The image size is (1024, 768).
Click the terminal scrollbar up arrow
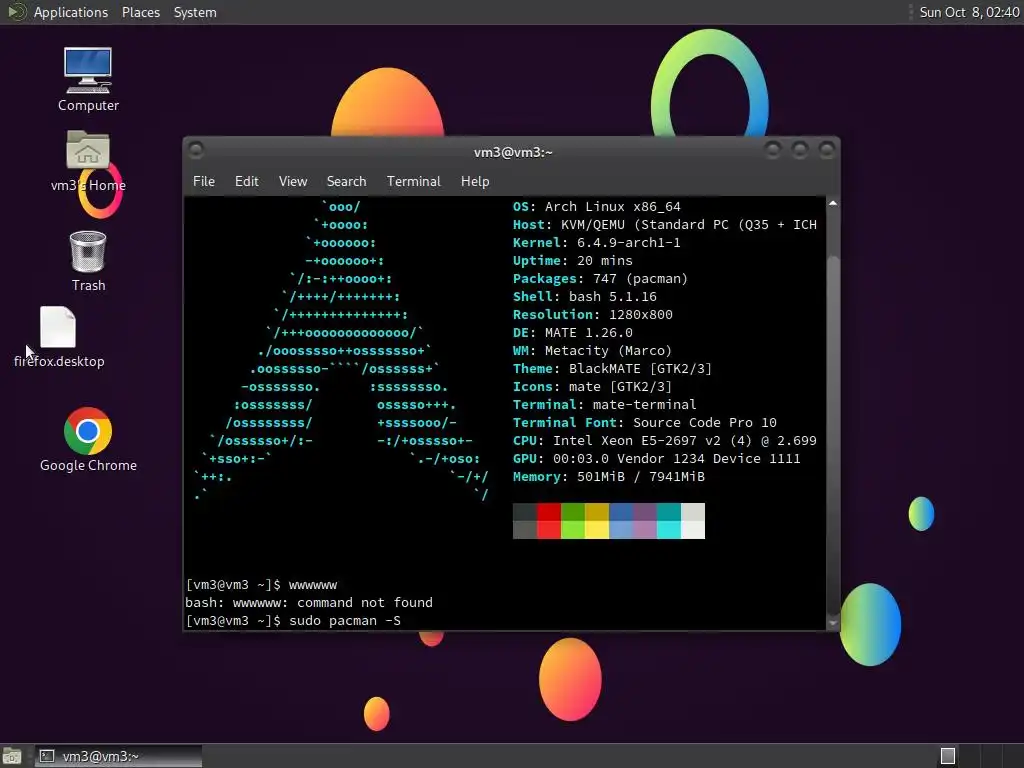click(x=833, y=204)
